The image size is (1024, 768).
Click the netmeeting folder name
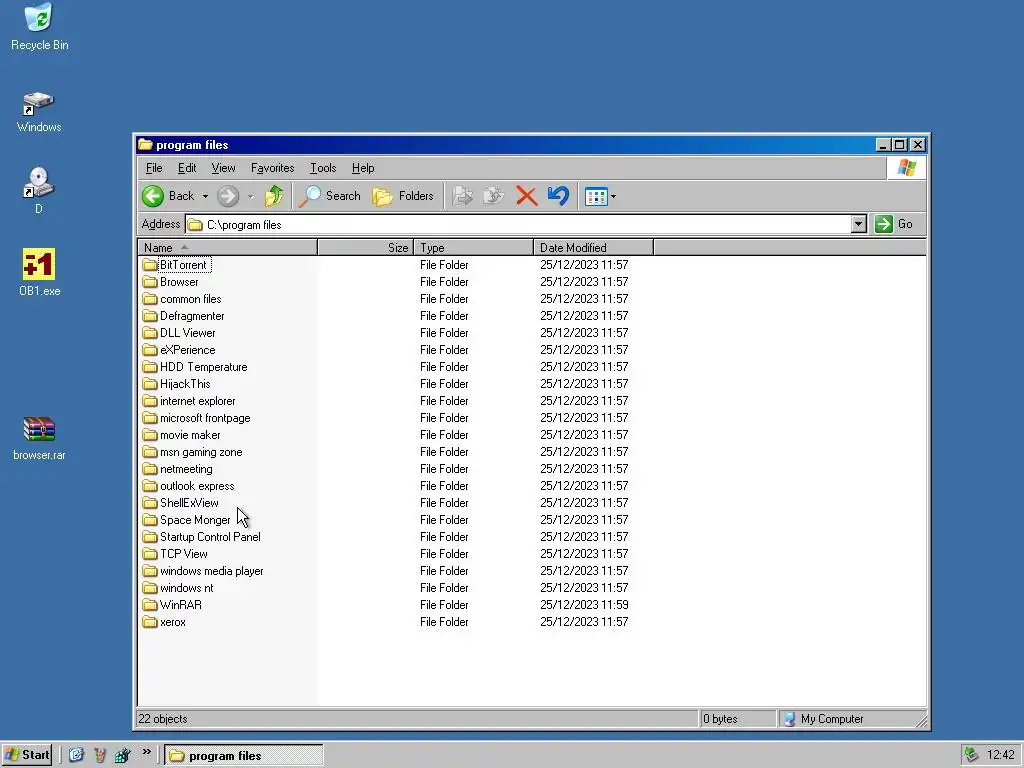click(186, 469)
